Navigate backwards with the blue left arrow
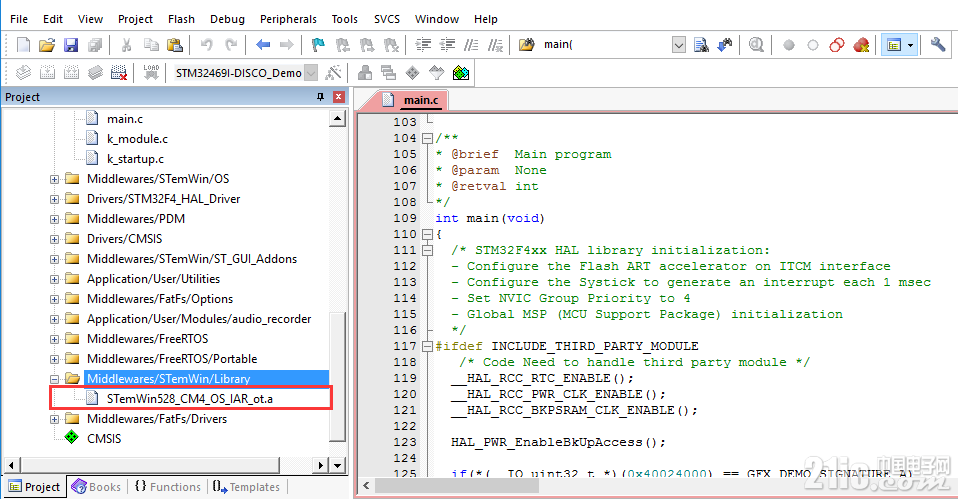Screen dimensions: 958x499 (263, 45)
